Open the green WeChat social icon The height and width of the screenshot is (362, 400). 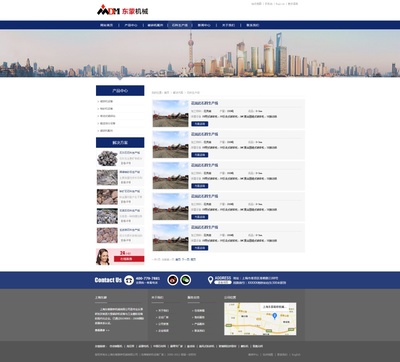pyautogui.click(x=186, y=280)
